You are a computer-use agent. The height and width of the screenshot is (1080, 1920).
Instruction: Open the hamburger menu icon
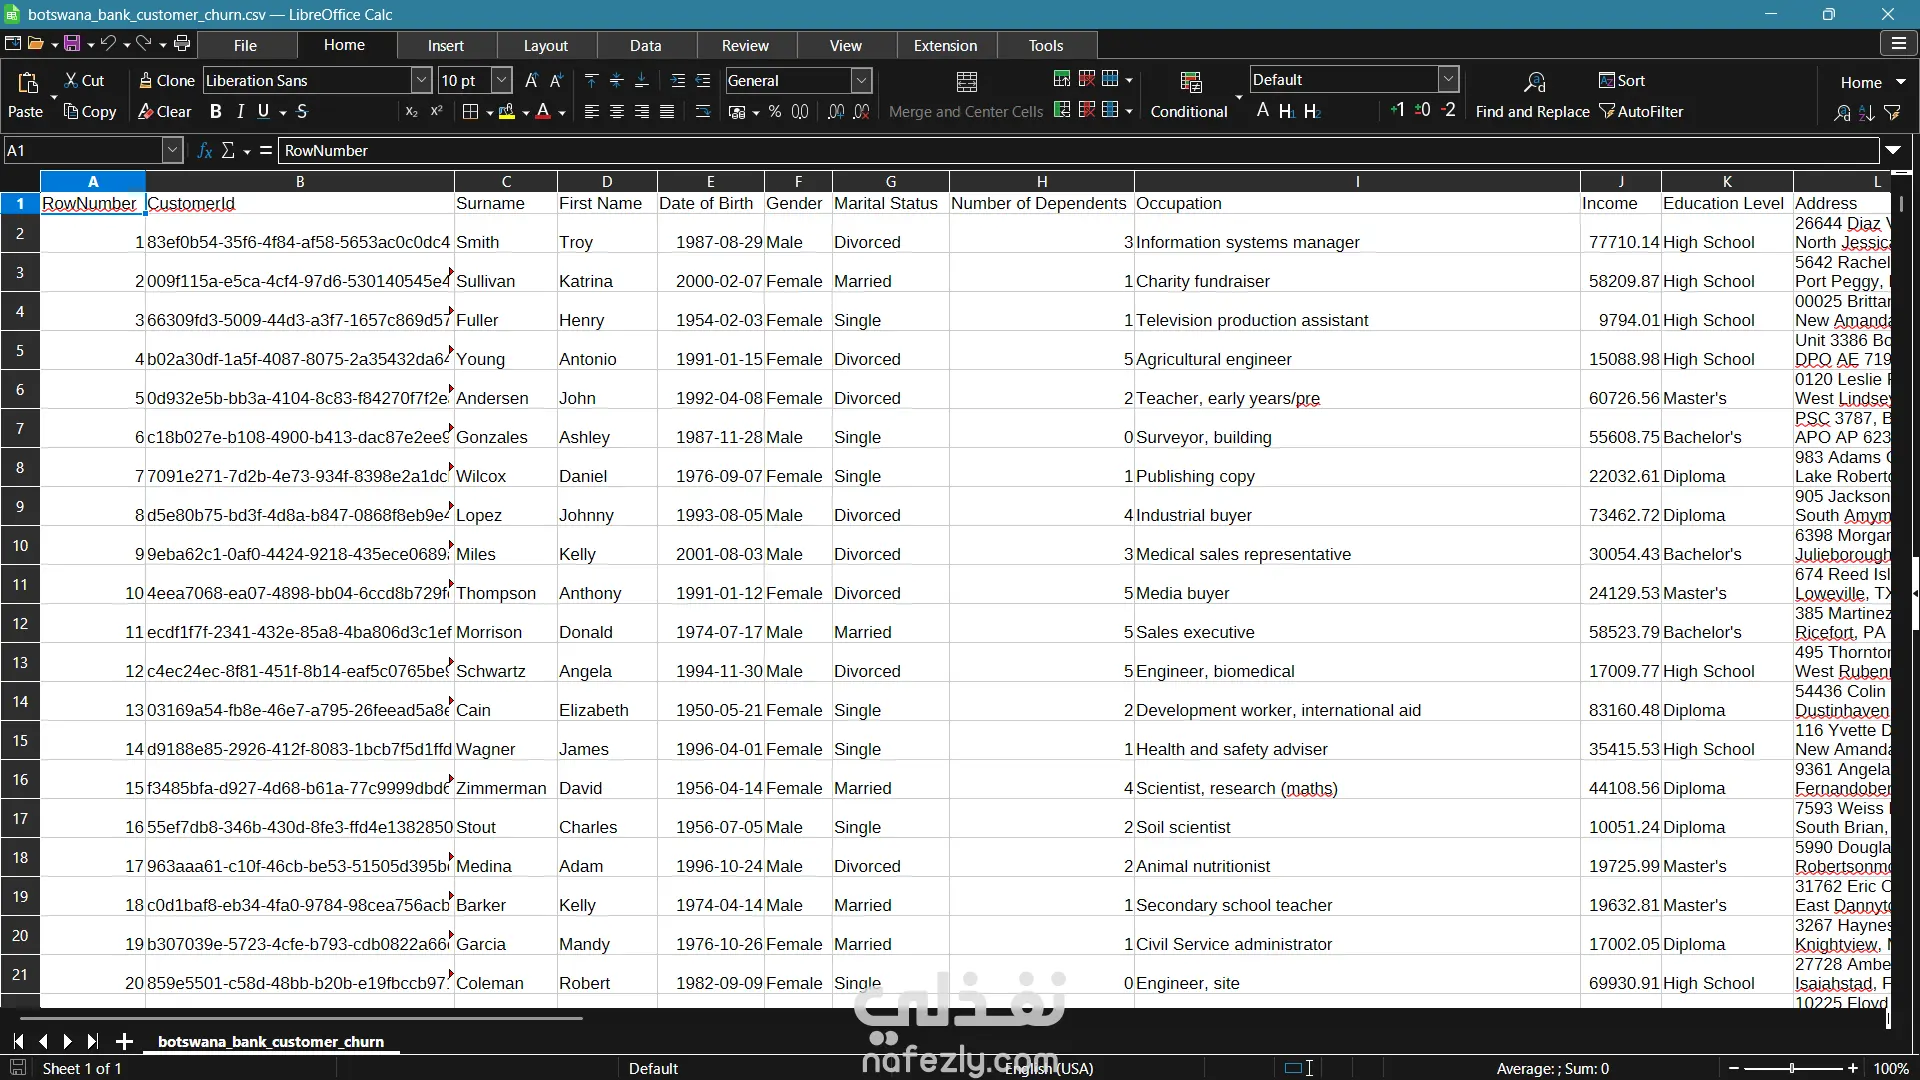(x=1898, y=44)
